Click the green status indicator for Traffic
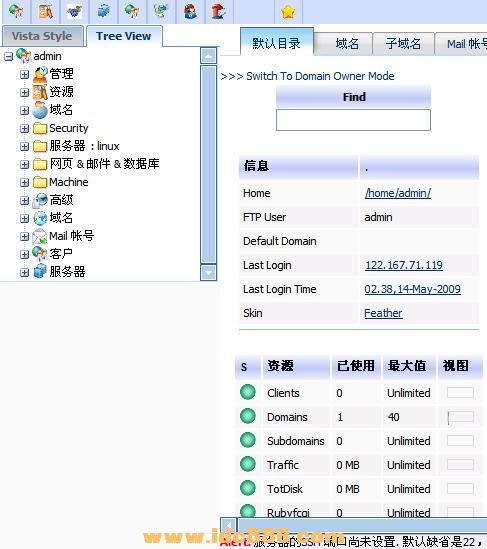This screenshot has height=549, width=487. [x=248, y=464]
